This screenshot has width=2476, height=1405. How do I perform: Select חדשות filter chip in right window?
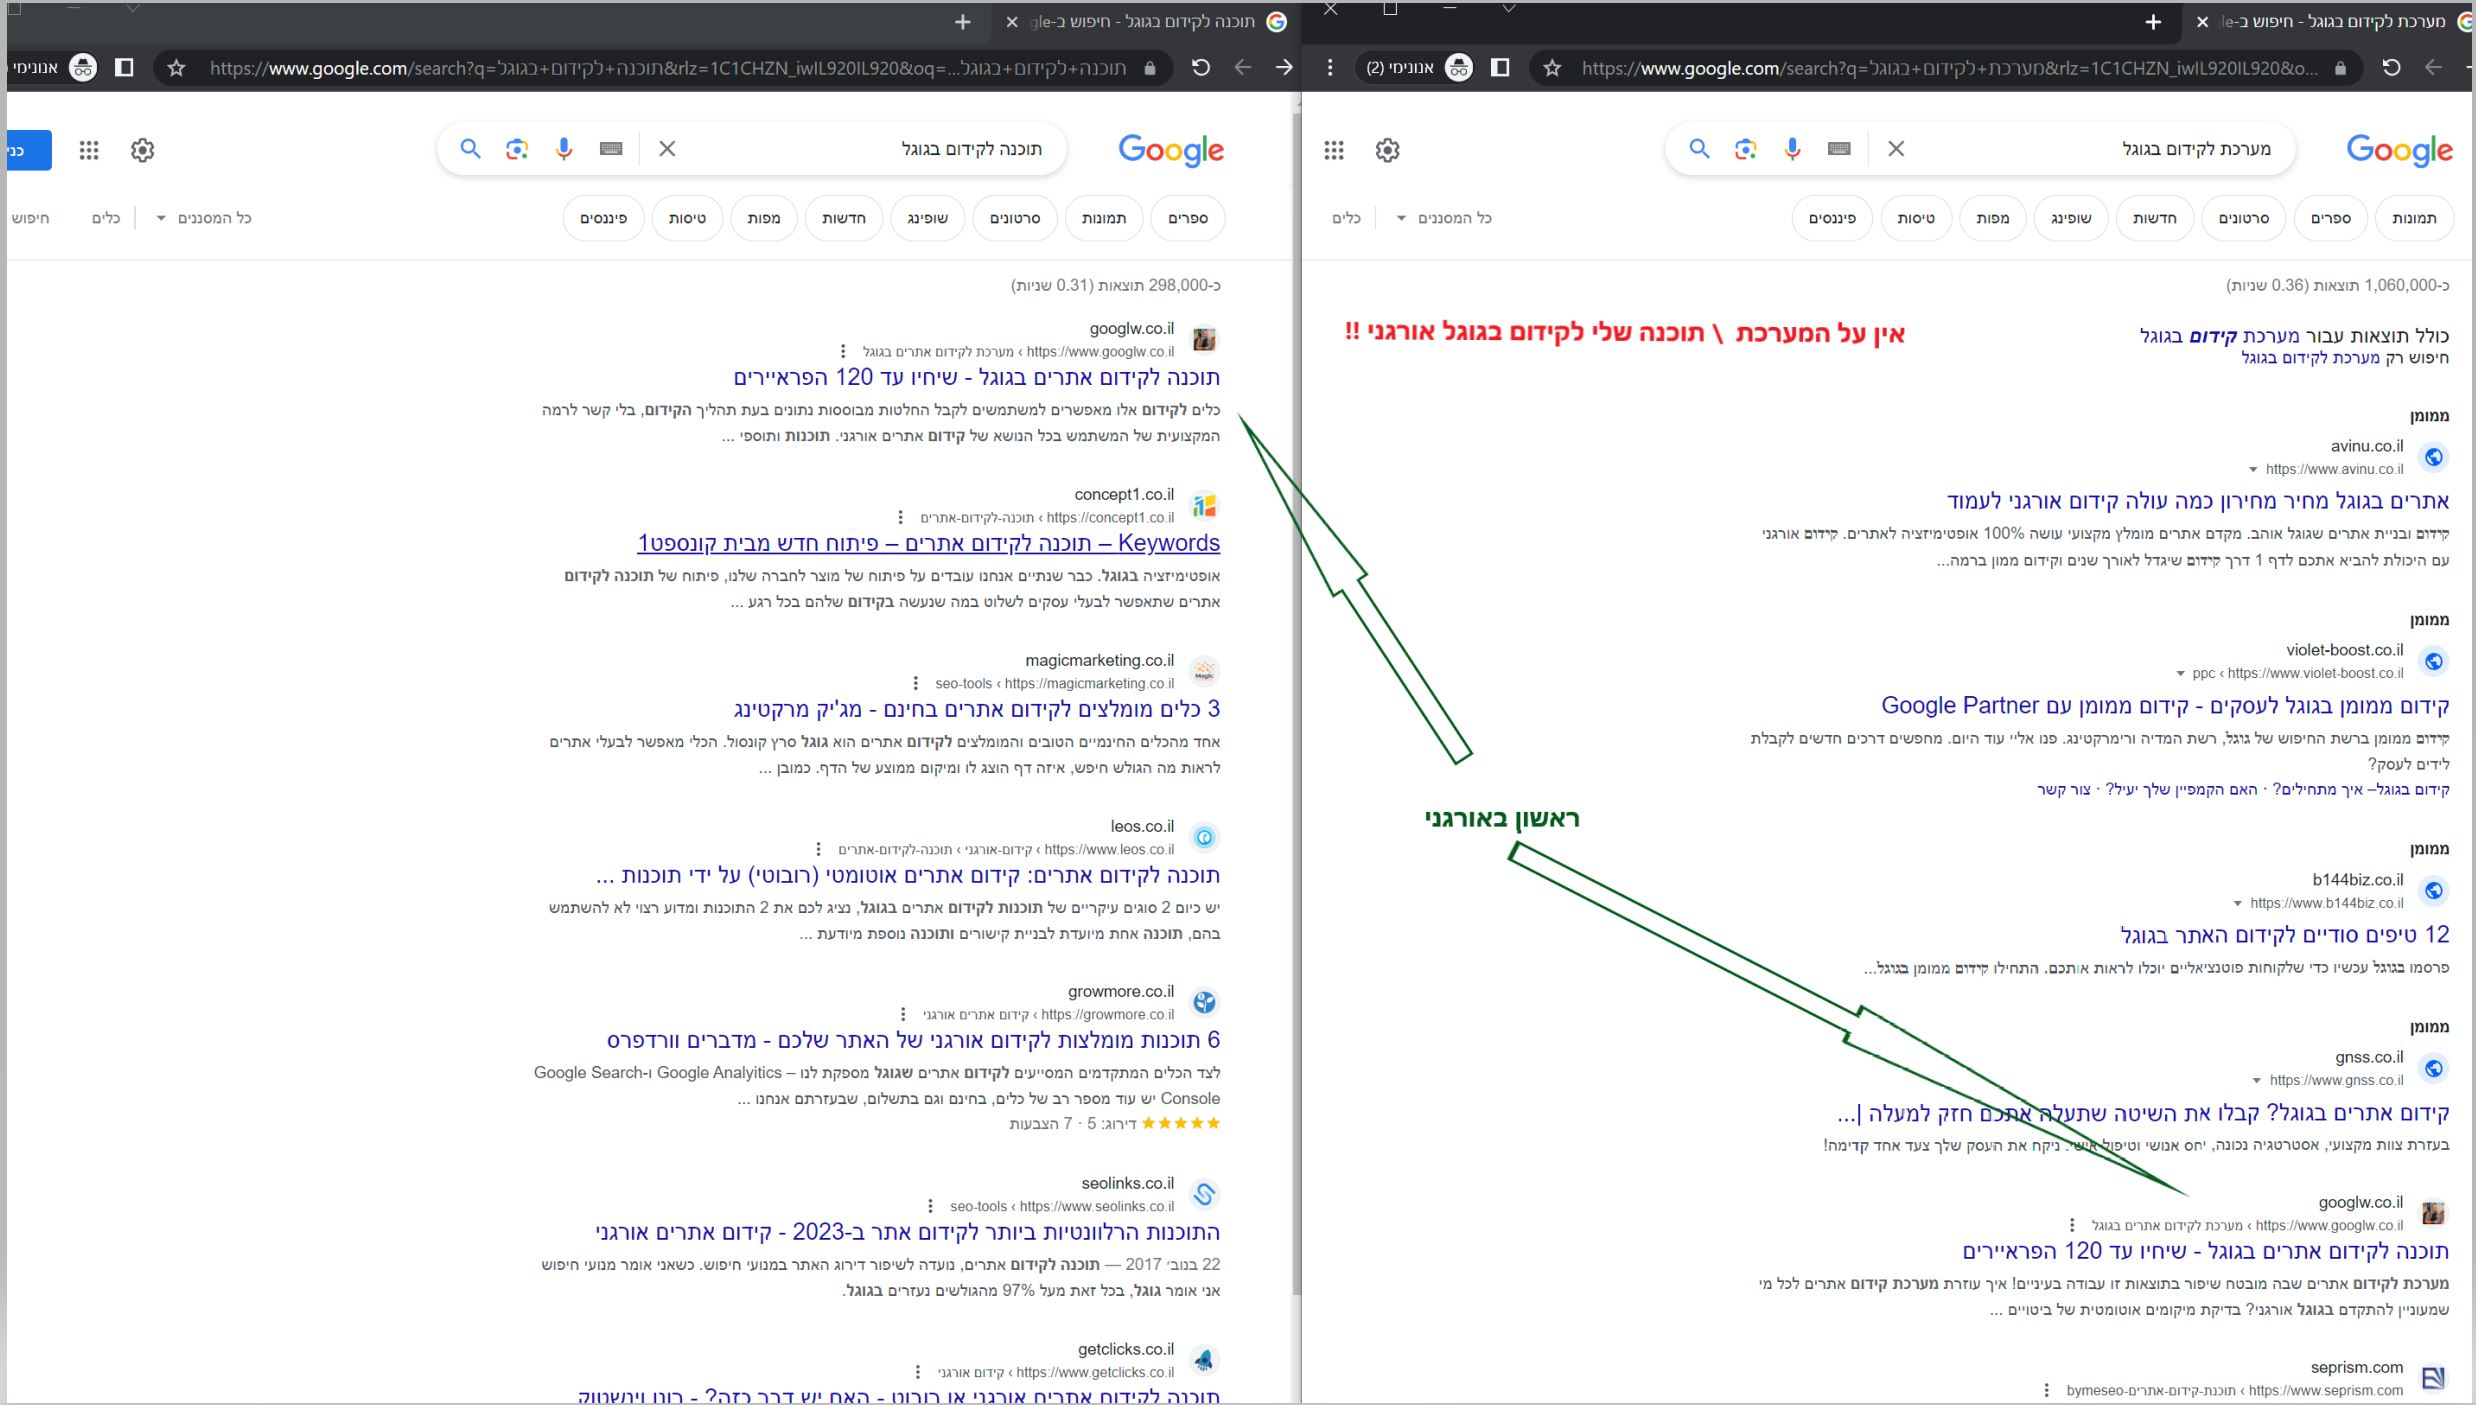pos(2154,218)
